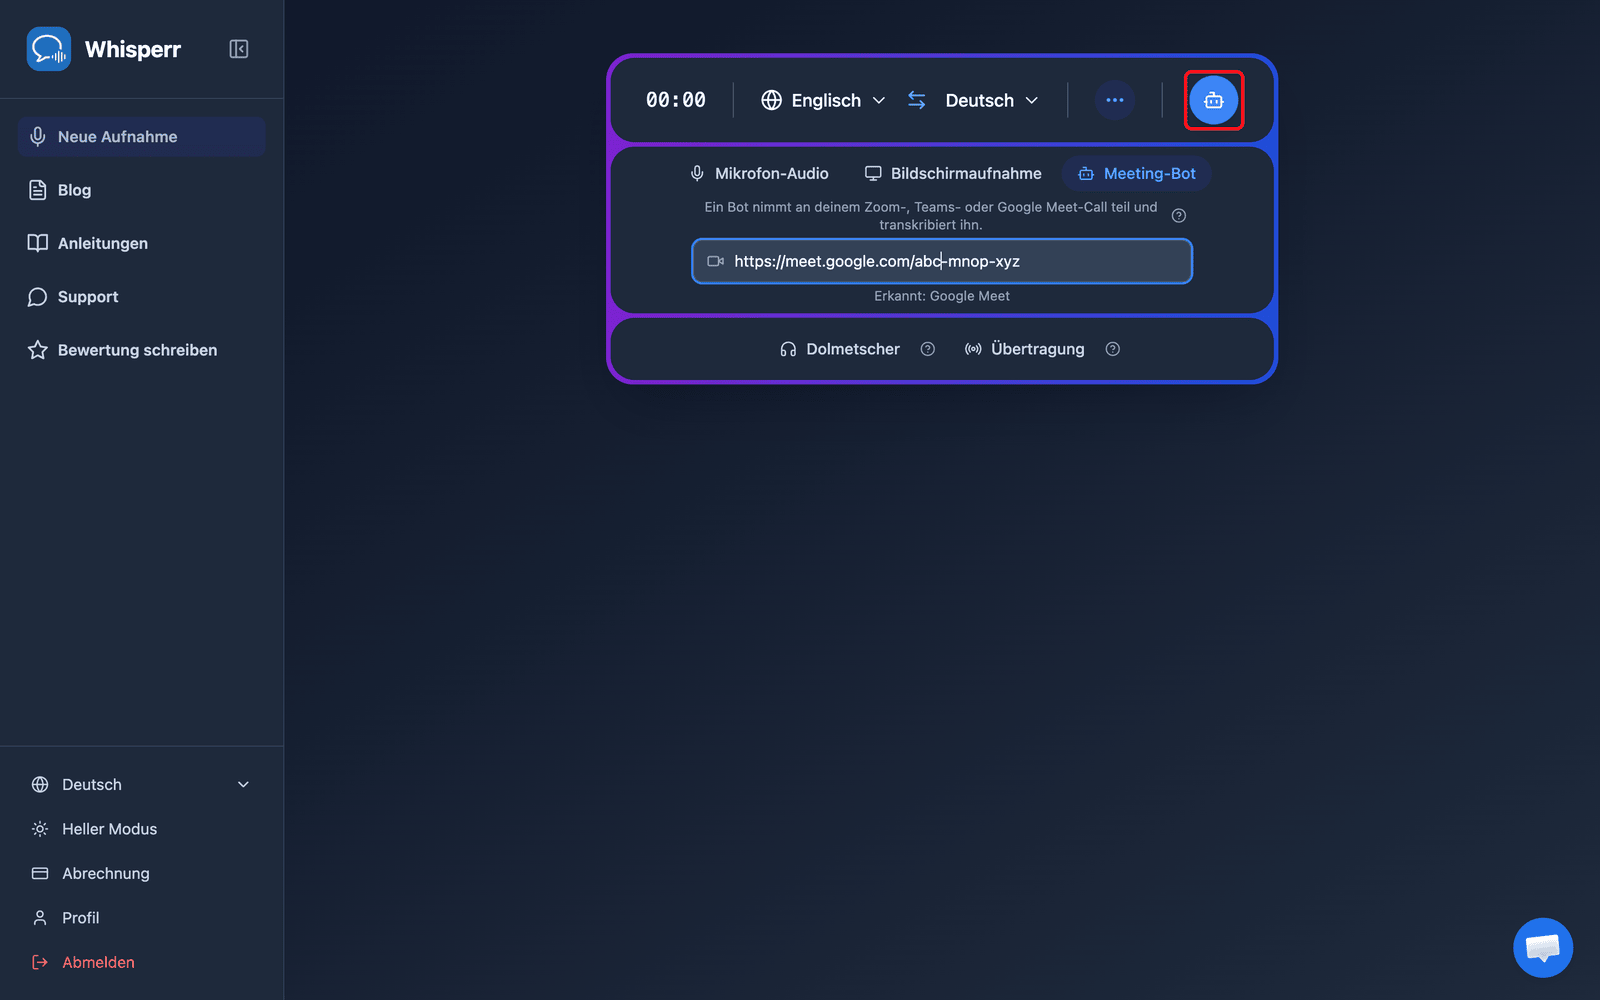
Task: Expand the Deutsch interface language dropdown
Action: pyautogui.click(x=141, y=785)
